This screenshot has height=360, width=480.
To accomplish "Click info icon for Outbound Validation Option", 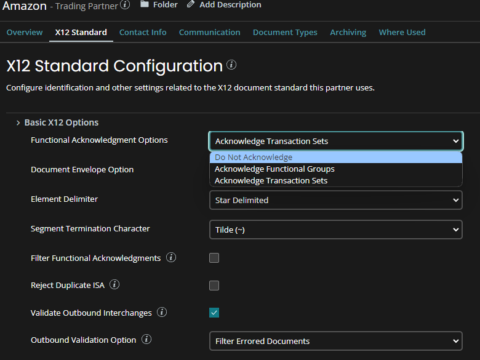I will pos(146,339).
